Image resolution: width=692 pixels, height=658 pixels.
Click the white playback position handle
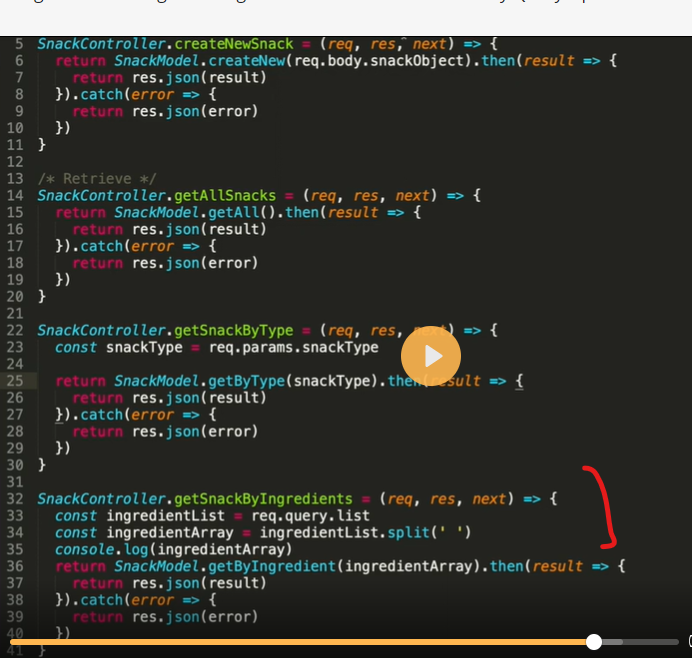(x=594, y=642)
